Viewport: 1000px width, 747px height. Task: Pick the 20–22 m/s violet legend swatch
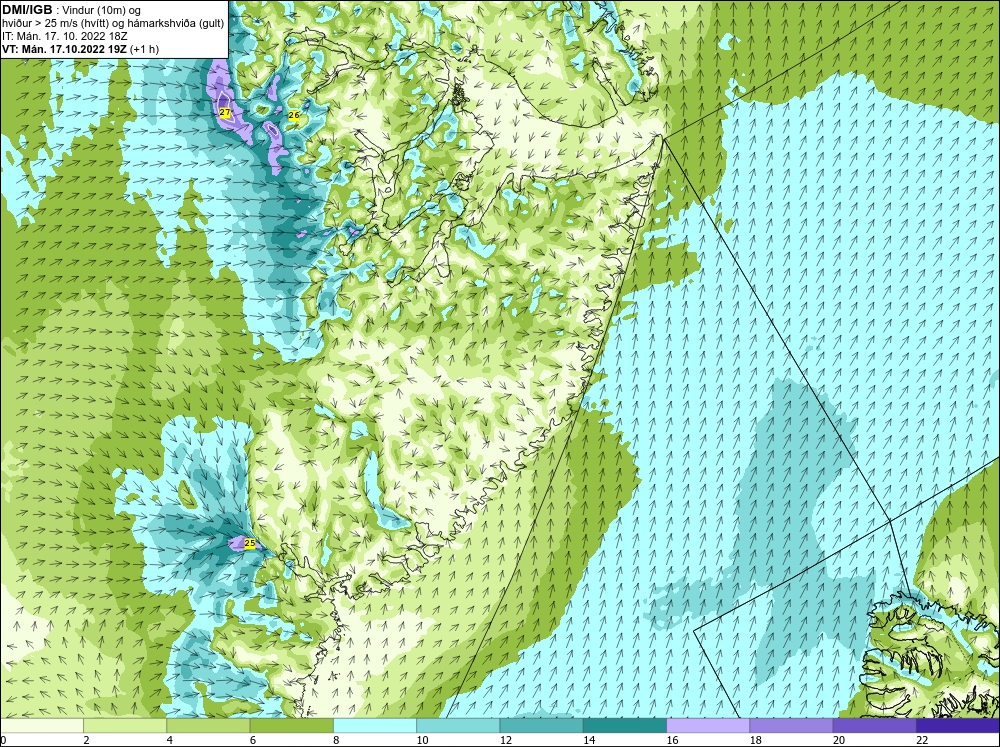[874, 725]
